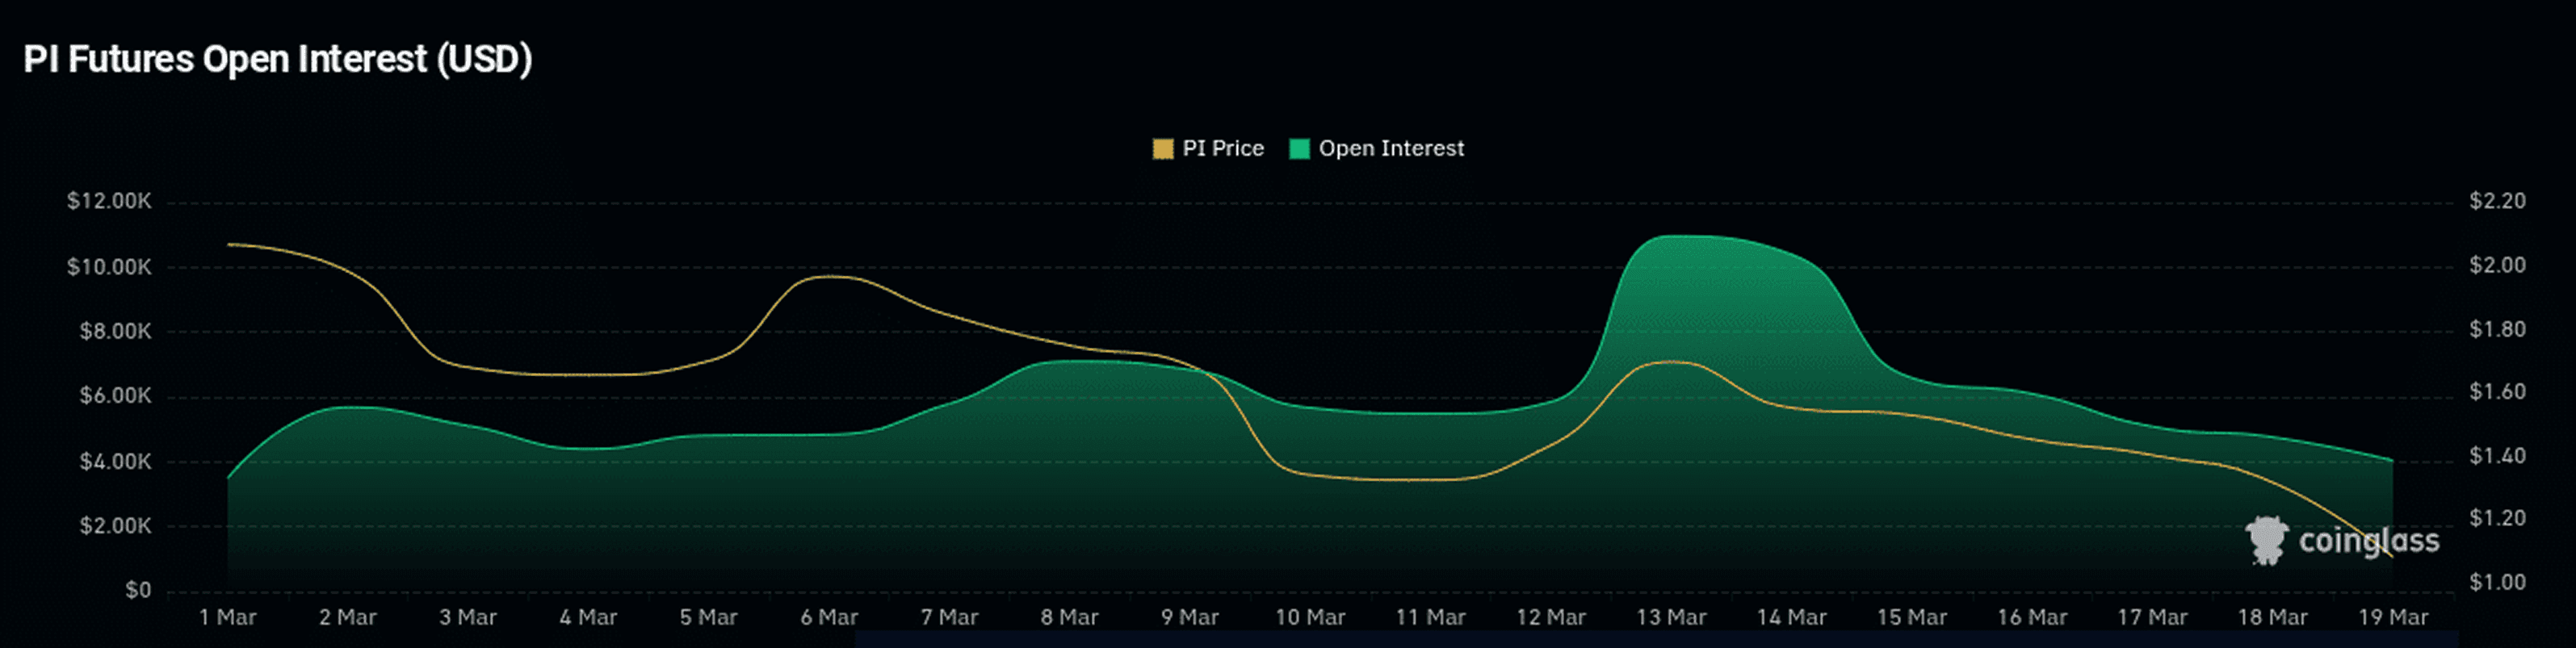Select the 17 Mar date label
This screenshot has width=2576, height=648.
click(x=2152, y=618)
